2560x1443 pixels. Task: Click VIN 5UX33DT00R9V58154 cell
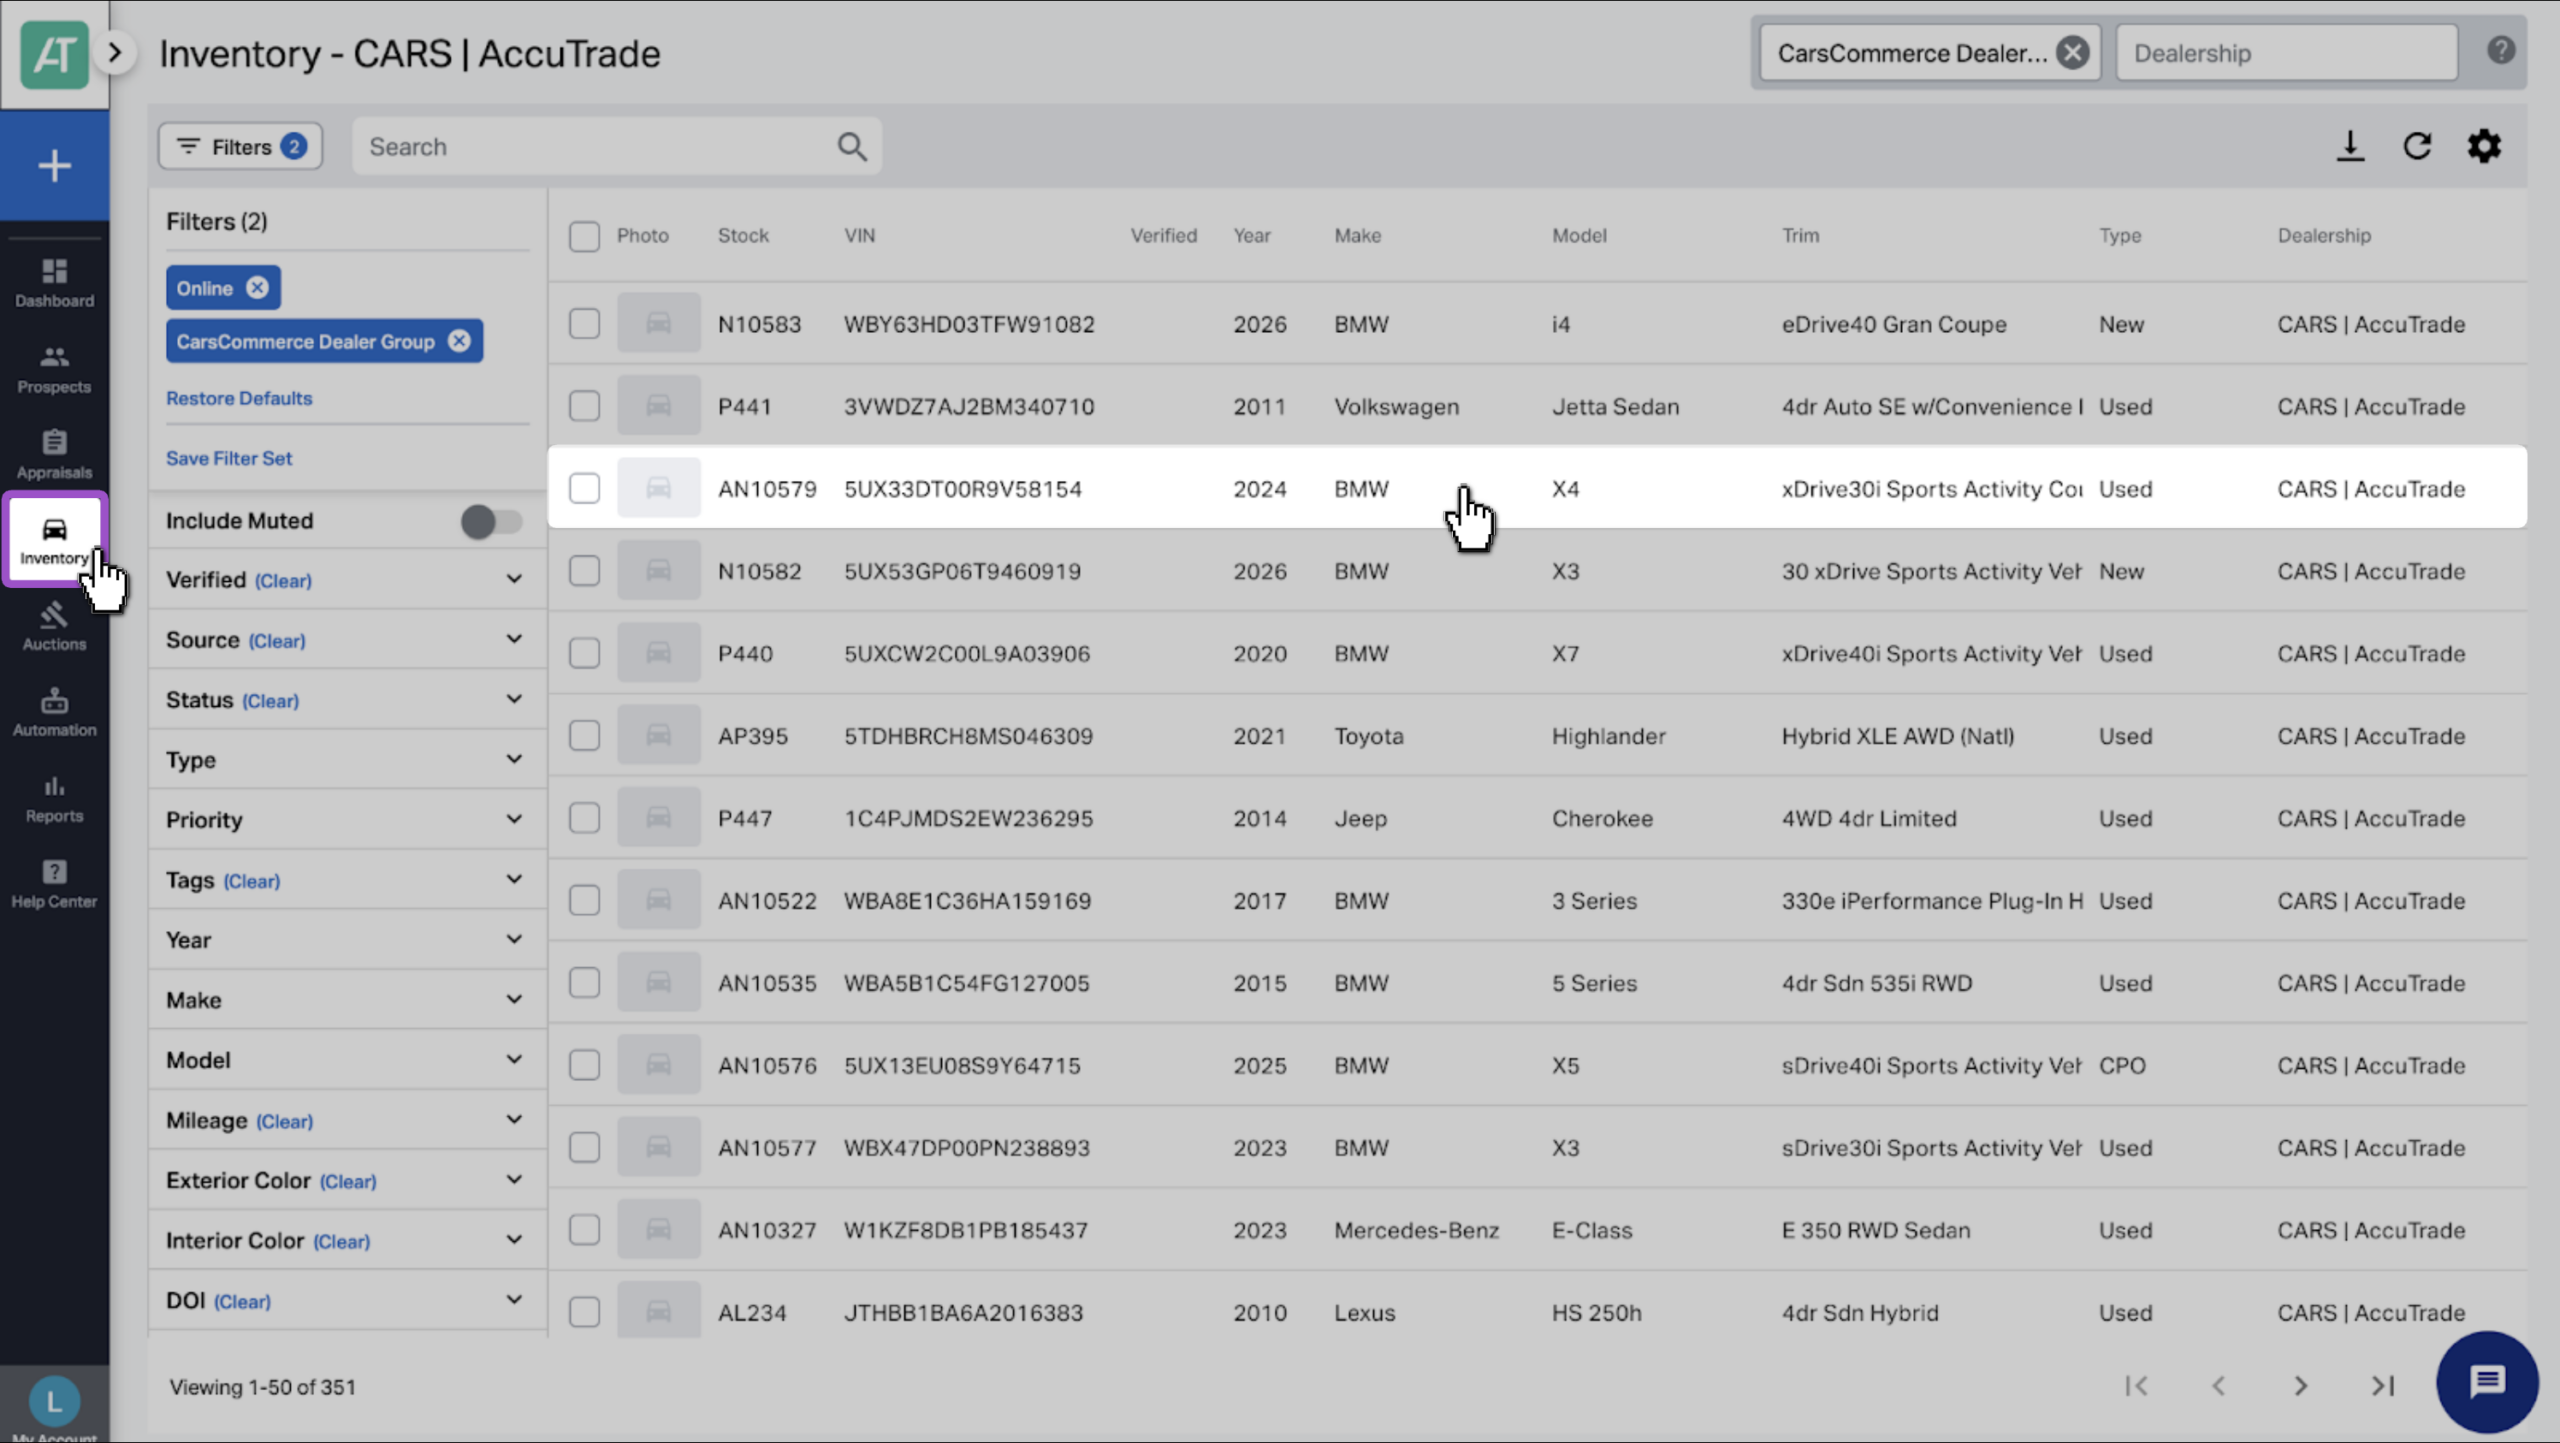coord(962,489)
